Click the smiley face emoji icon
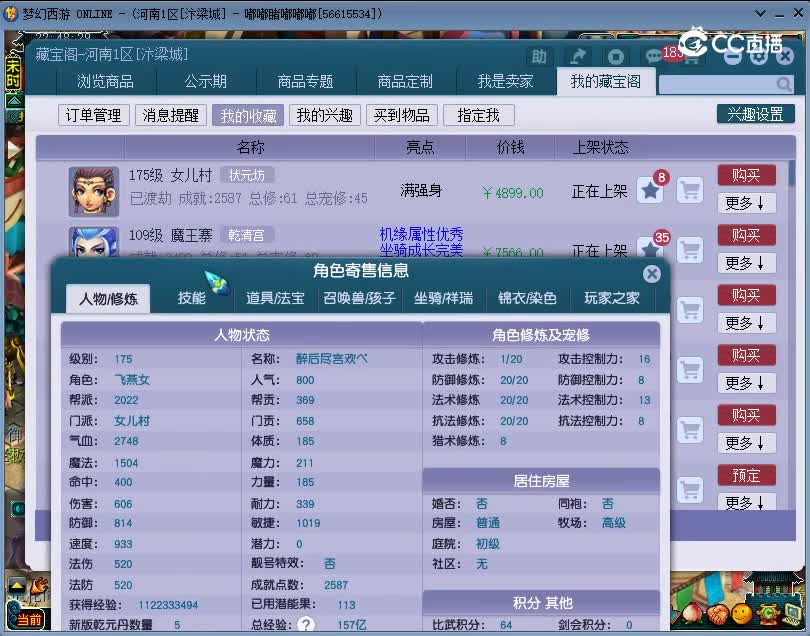Image resolution: width=810 pixels, height=636 pixels. [x=741, y=613]
